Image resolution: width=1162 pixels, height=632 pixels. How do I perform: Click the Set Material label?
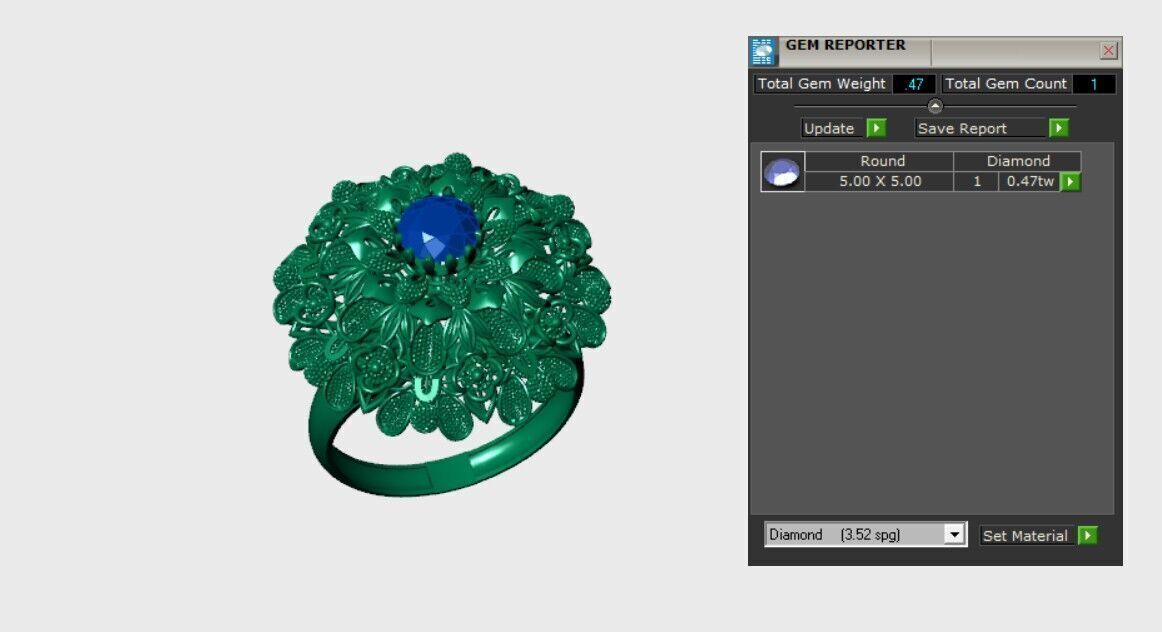tap(1025, 536)
